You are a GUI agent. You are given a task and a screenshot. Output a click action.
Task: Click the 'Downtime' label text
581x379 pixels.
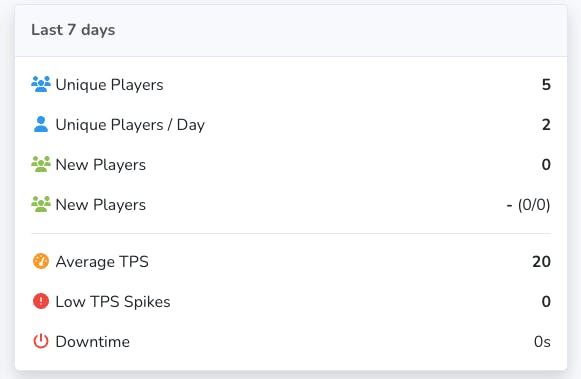tap(93, 342)
